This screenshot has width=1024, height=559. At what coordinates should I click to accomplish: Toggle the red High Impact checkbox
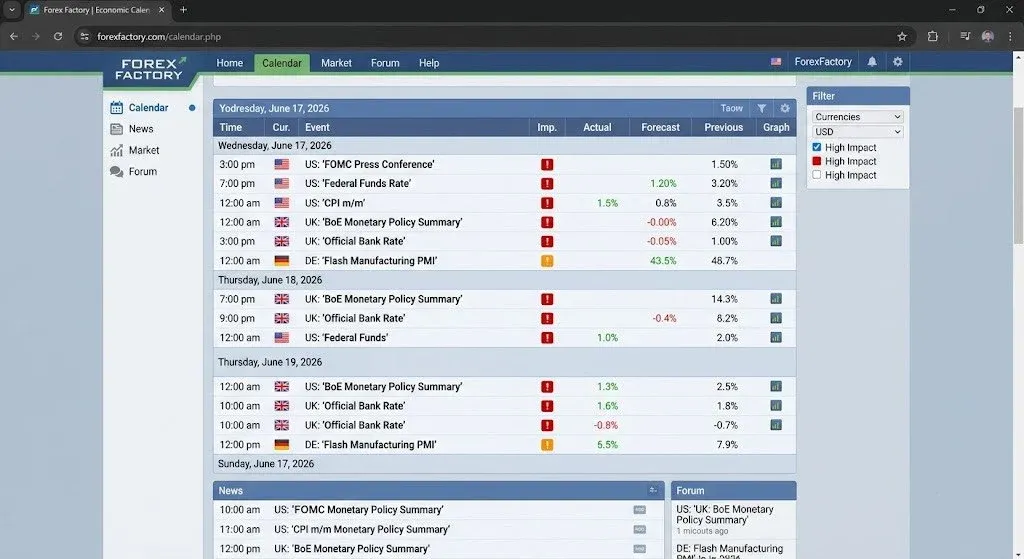click(816, 161)
